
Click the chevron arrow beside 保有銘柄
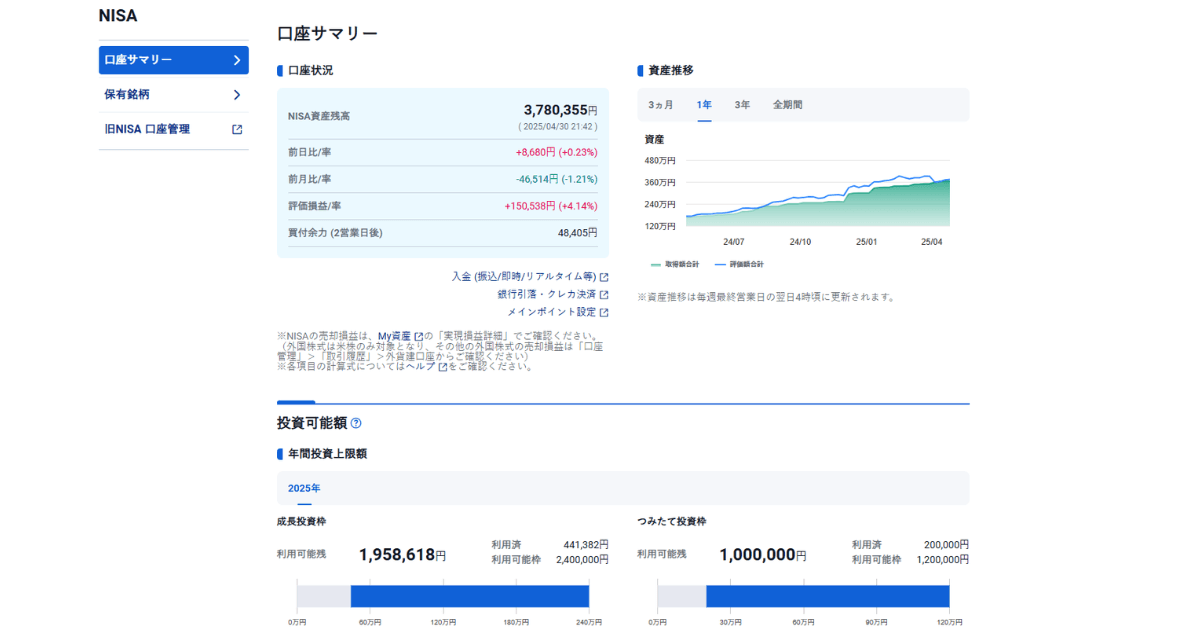[x=237, y=95]
